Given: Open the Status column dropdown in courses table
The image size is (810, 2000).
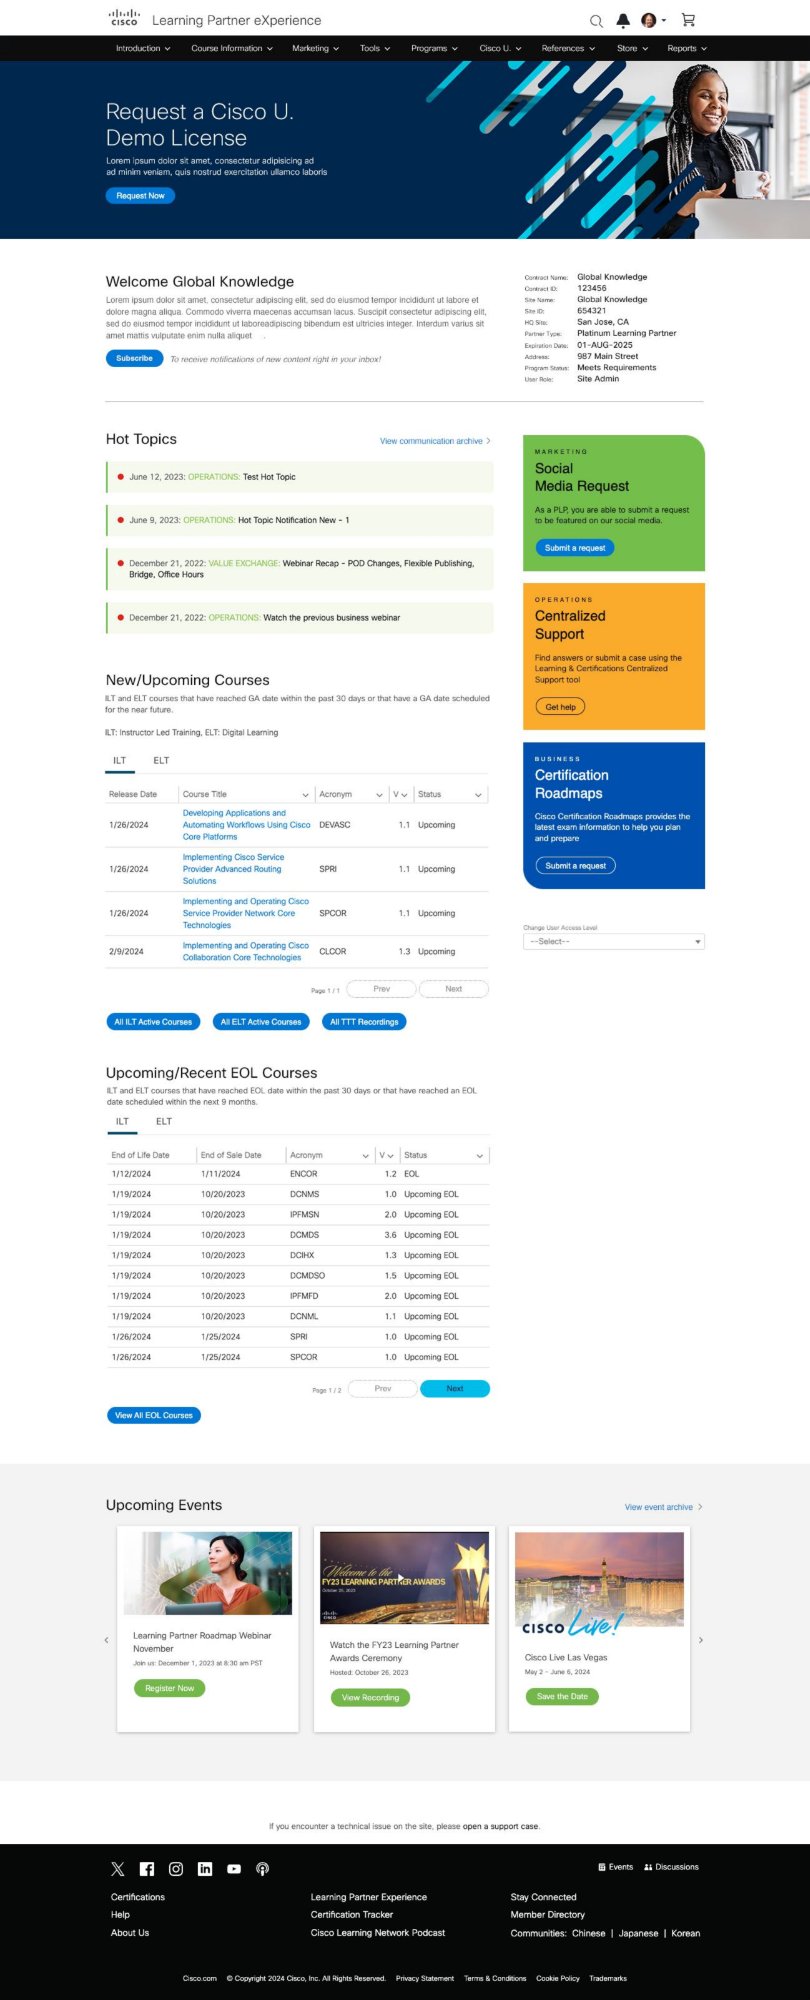Looking at the screenshot, I should point(478,795).
